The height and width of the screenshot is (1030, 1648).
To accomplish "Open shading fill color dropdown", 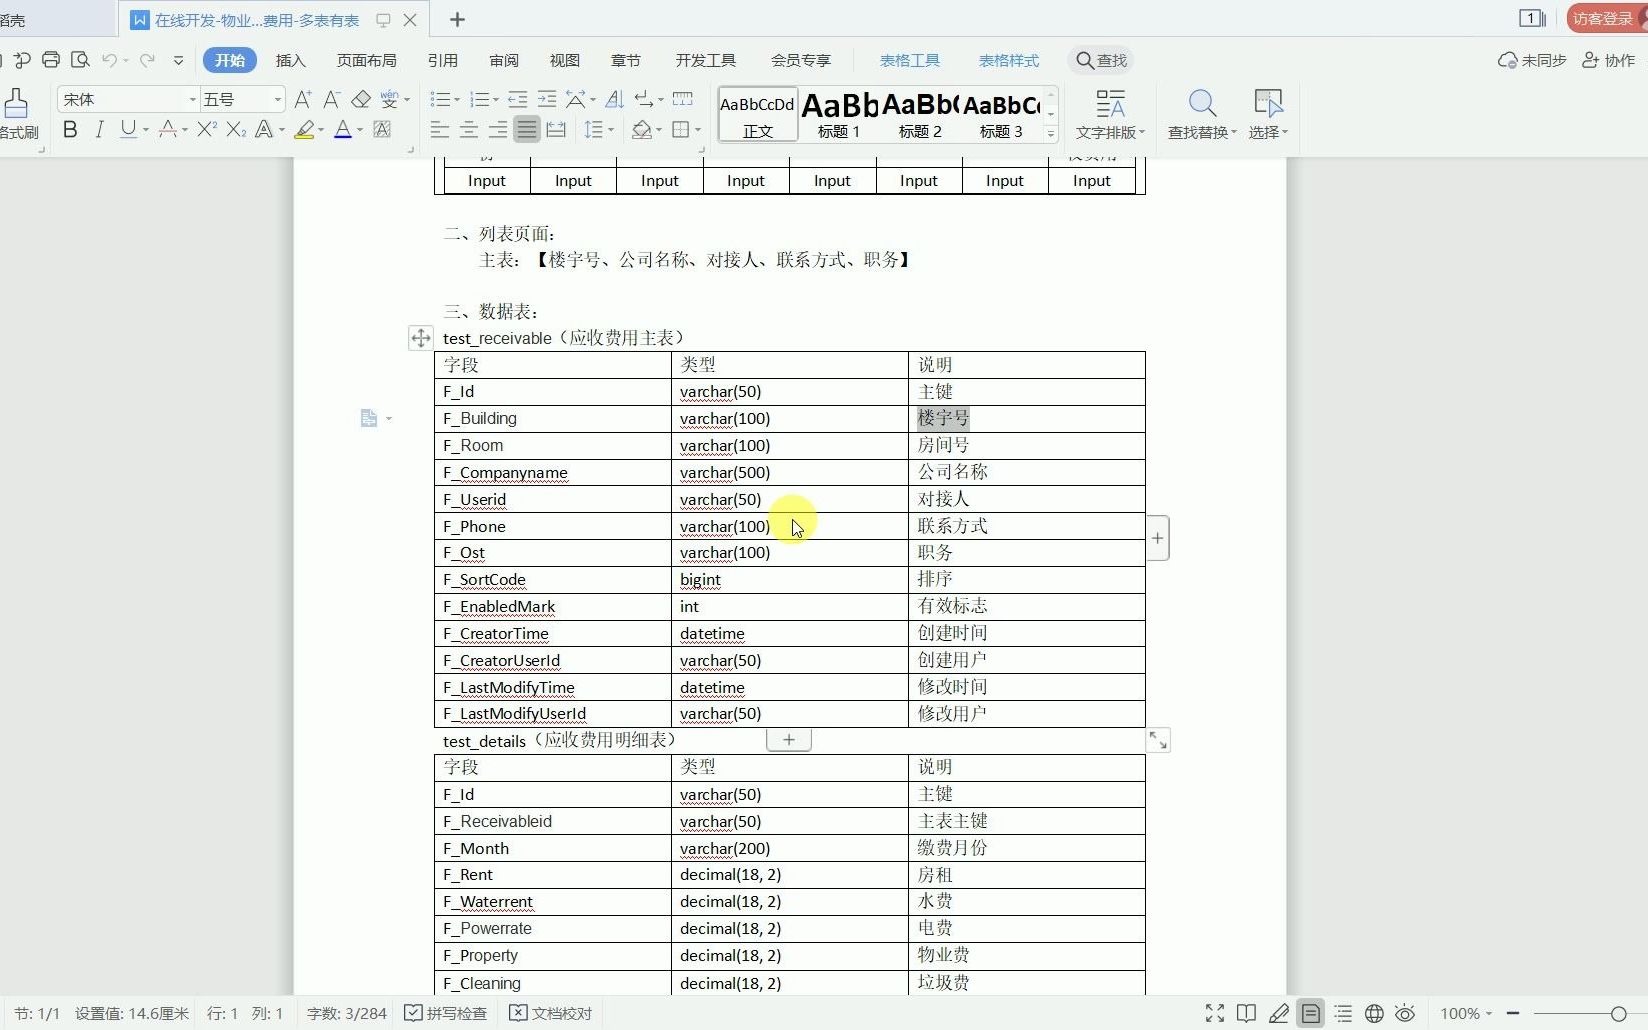I will pyautogui.click(x=660, y=130).
